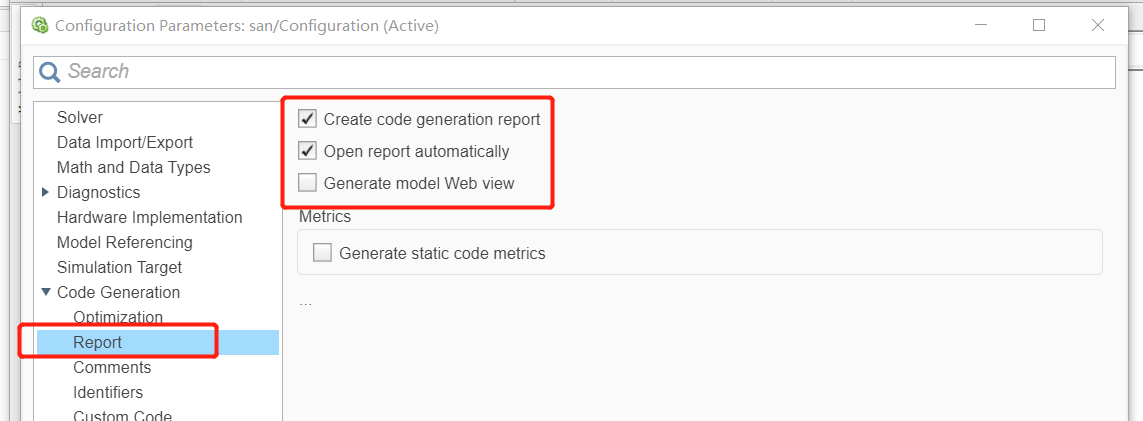Screen dimensions: 1143x421
Task: Expand the Diagnostics tree node
Action: point(46,192)
